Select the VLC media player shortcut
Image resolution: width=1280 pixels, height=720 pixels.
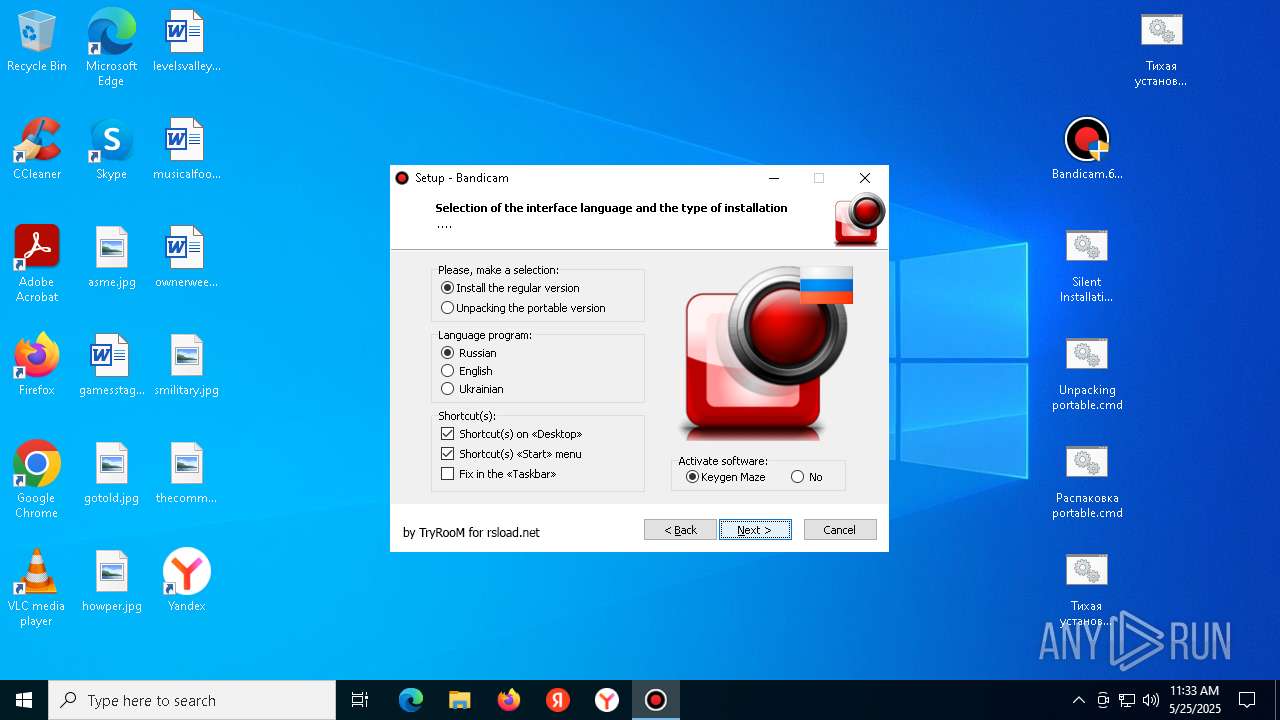click(37, 588)
